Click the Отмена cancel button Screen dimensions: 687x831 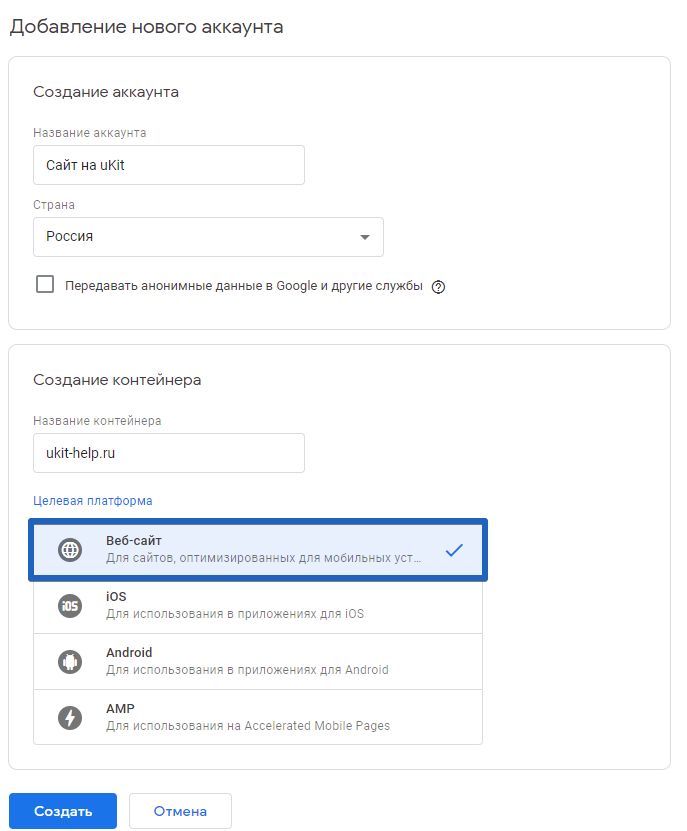(x=180, y=811)
